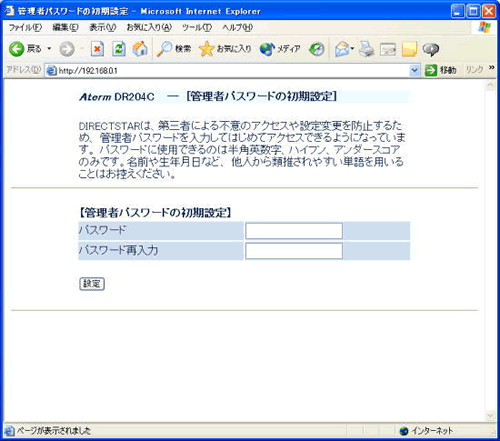Click the Edit page icon
The width and height of the screenshot is (500, 441).
click(x=388, y=50)
